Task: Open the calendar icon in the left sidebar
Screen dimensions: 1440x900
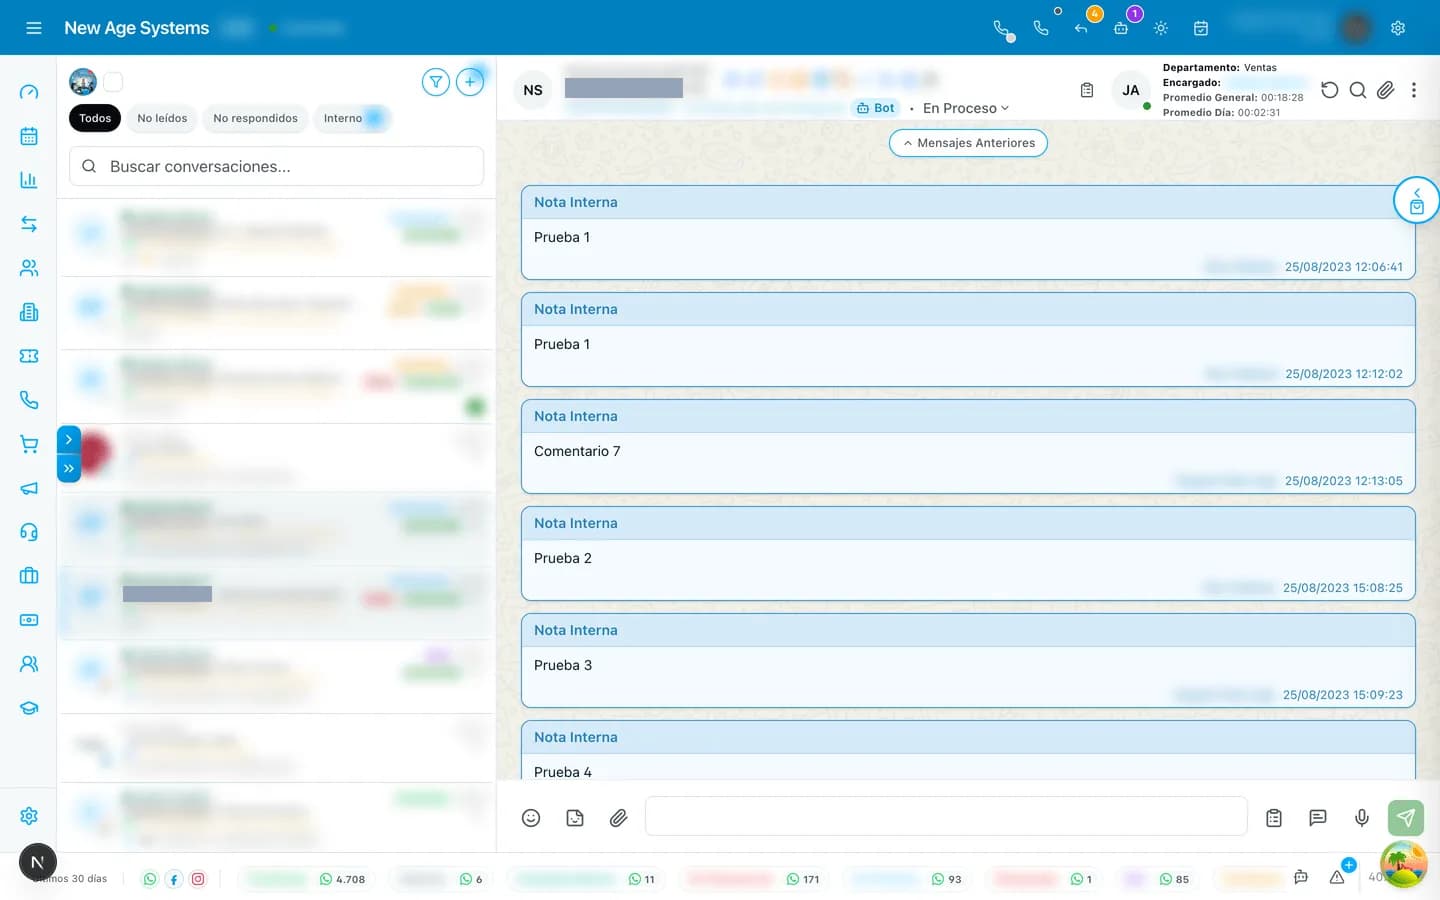Action: click(x=29, y=136)
